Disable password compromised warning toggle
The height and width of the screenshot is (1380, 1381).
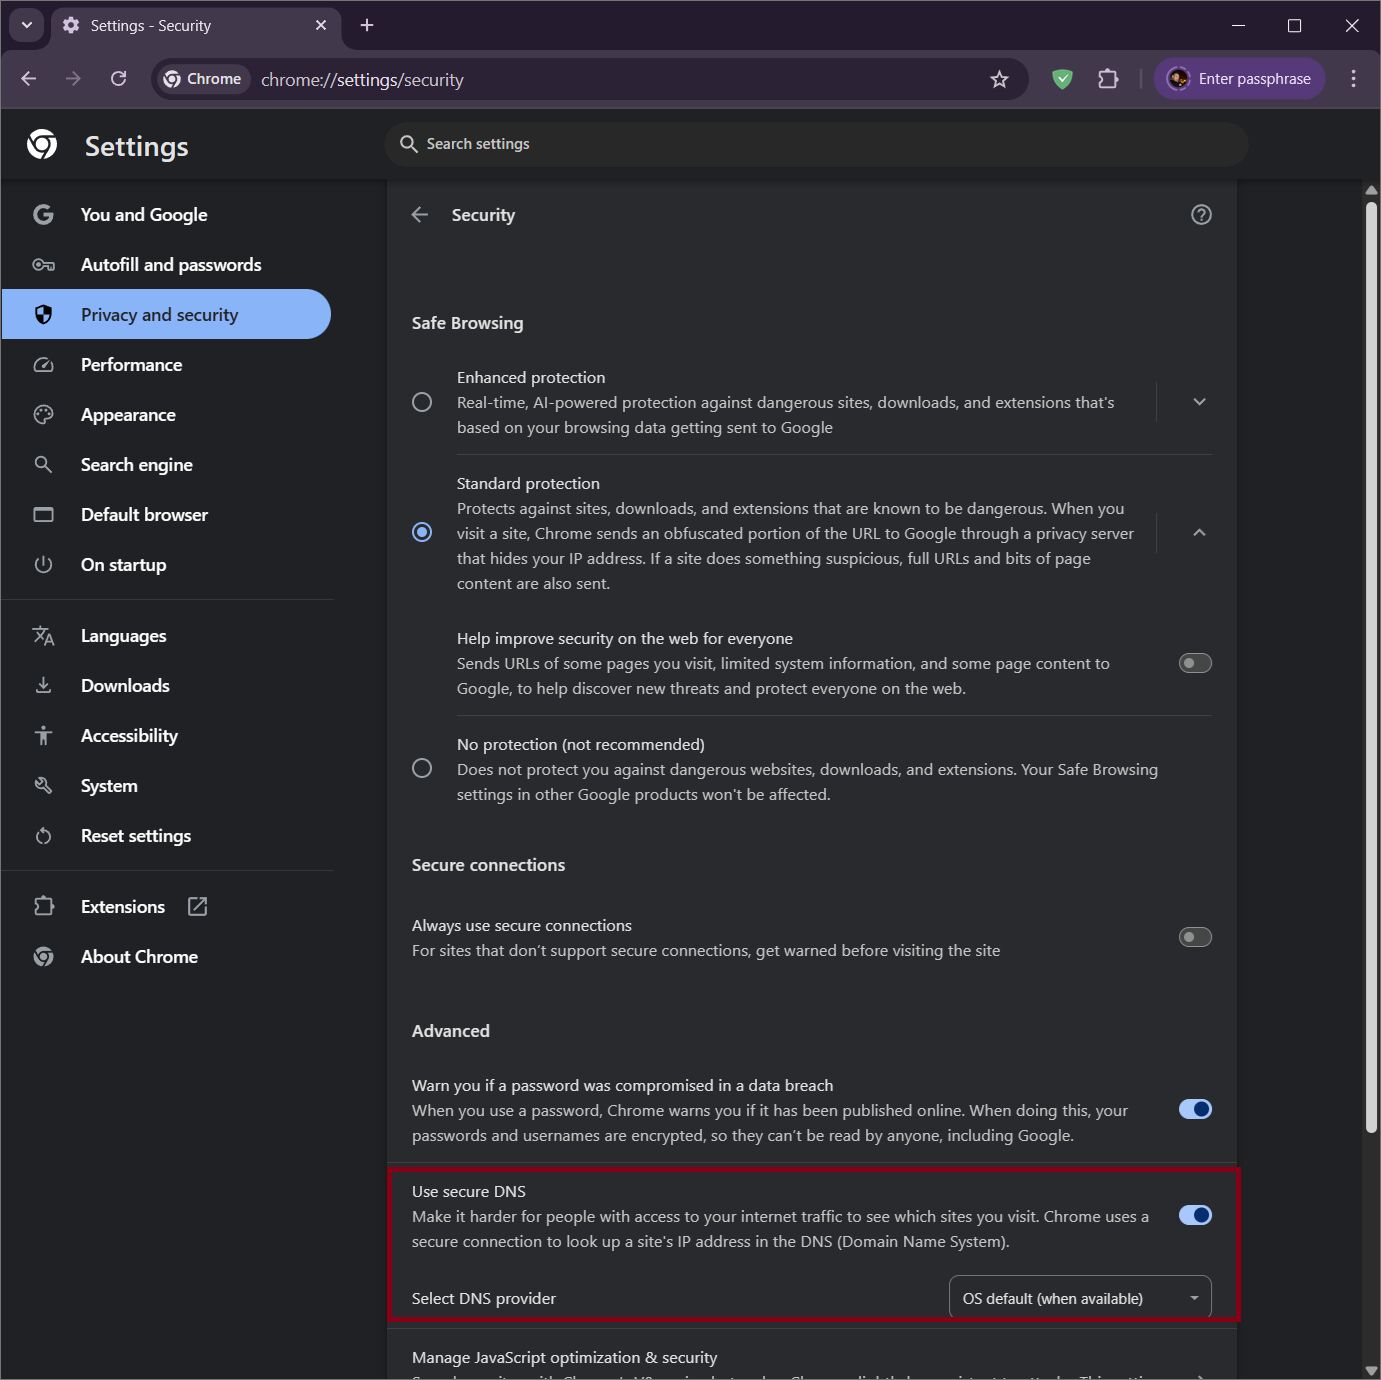(1194, 1109)
